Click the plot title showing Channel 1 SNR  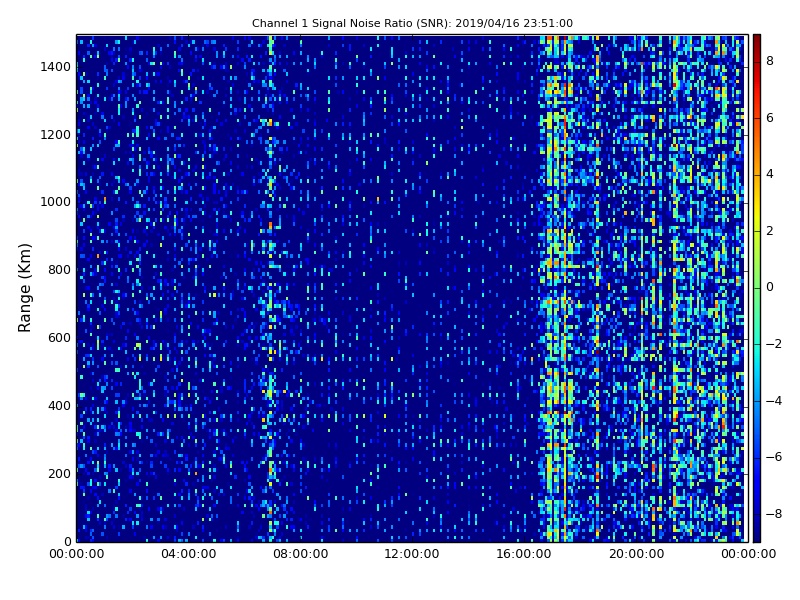tap(412, 23)
